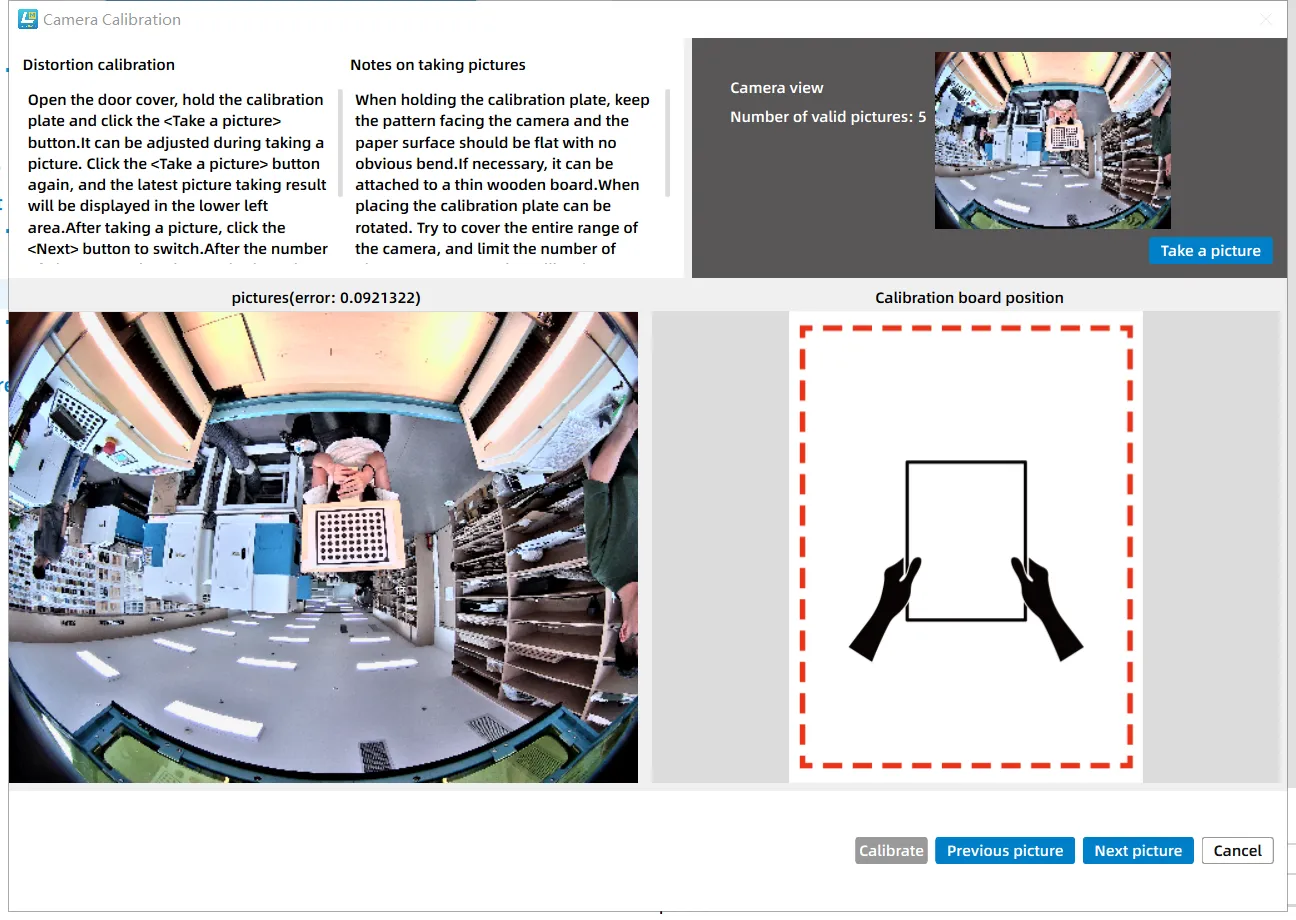Click the Notes on taking pictures heading

(x=438, y=65)
